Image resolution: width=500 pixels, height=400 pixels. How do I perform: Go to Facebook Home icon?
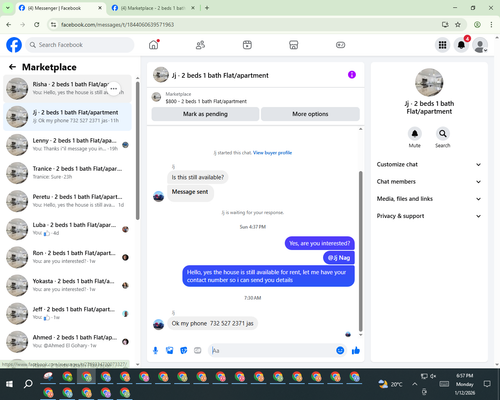coord(154,45)
